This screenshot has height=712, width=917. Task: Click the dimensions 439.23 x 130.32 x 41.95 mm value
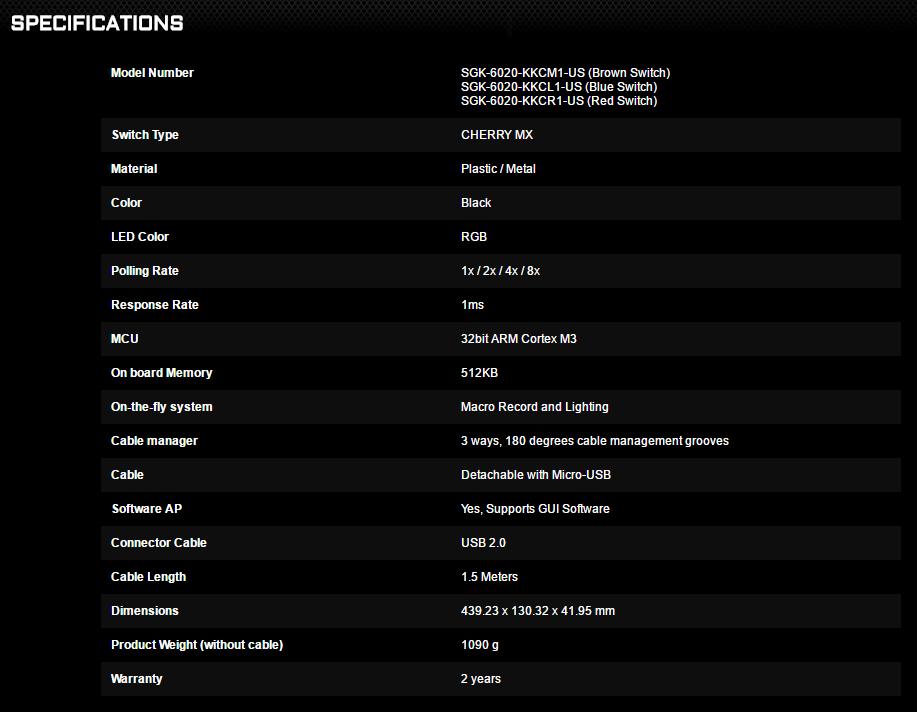tap(538, 611)
